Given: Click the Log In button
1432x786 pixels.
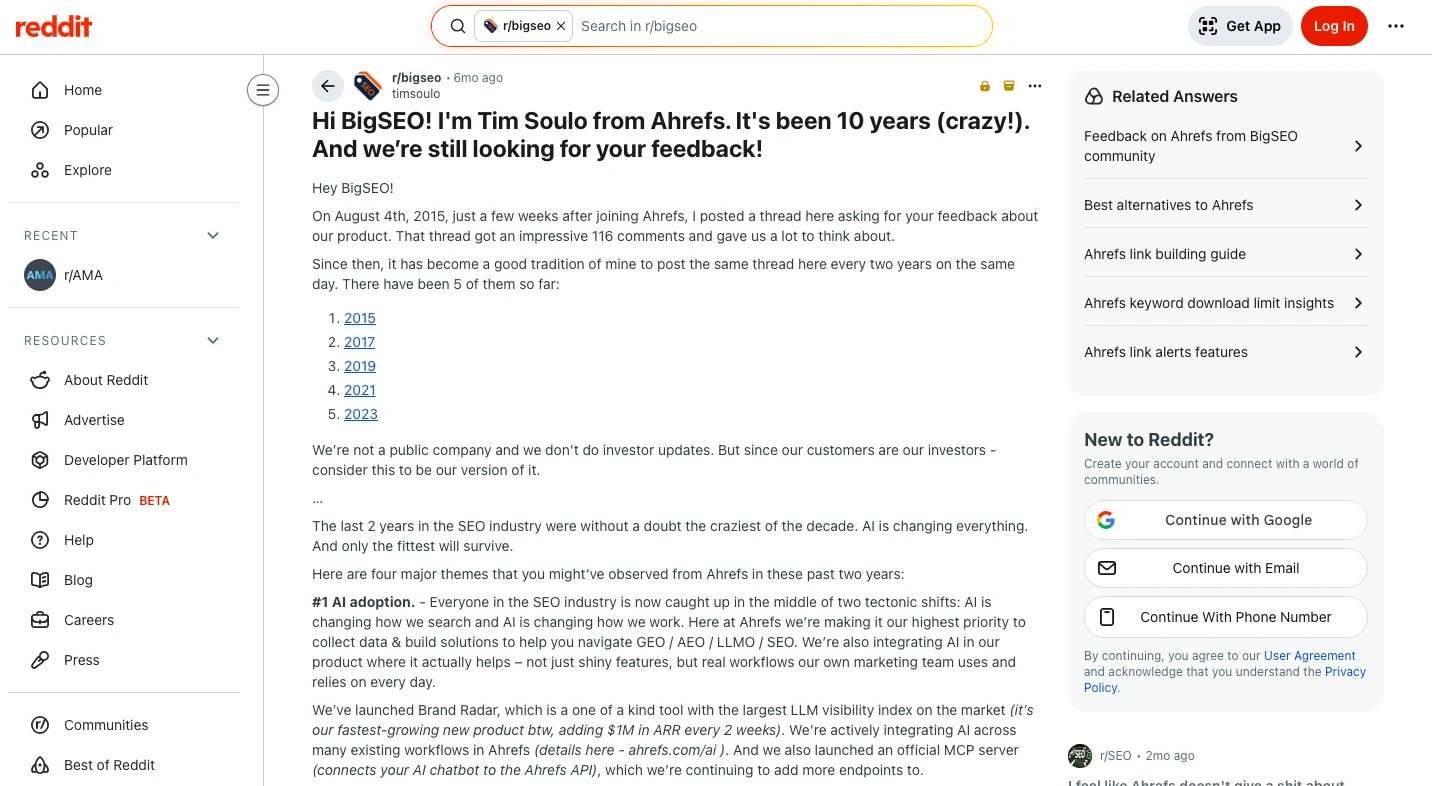Looking at the screenshot, I should pos(1334,26).
